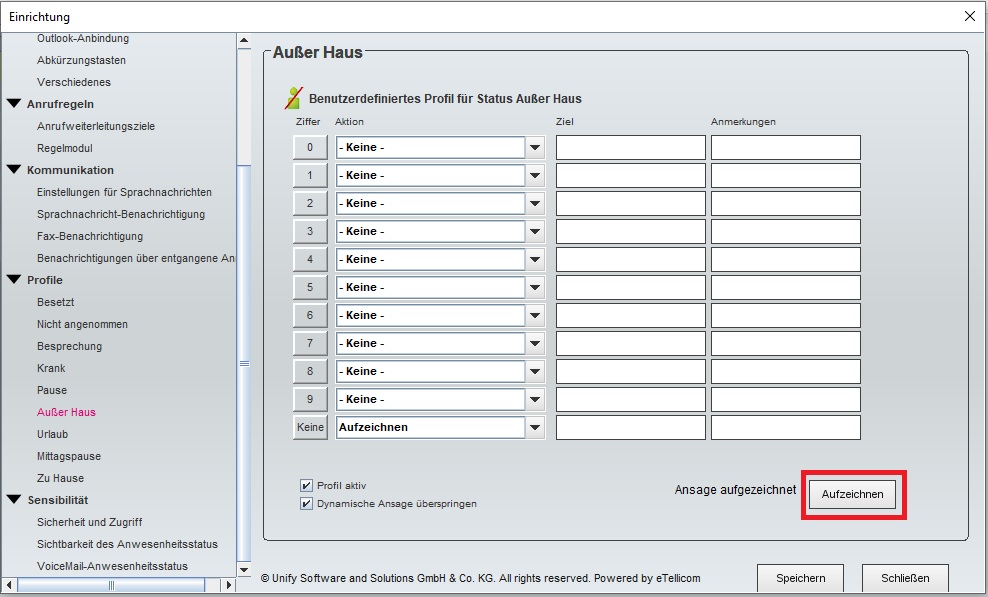Screen dimensions: 988x597
Task: Open the Aufzeichnen action dropdown
Action: (x=536, y=428)
